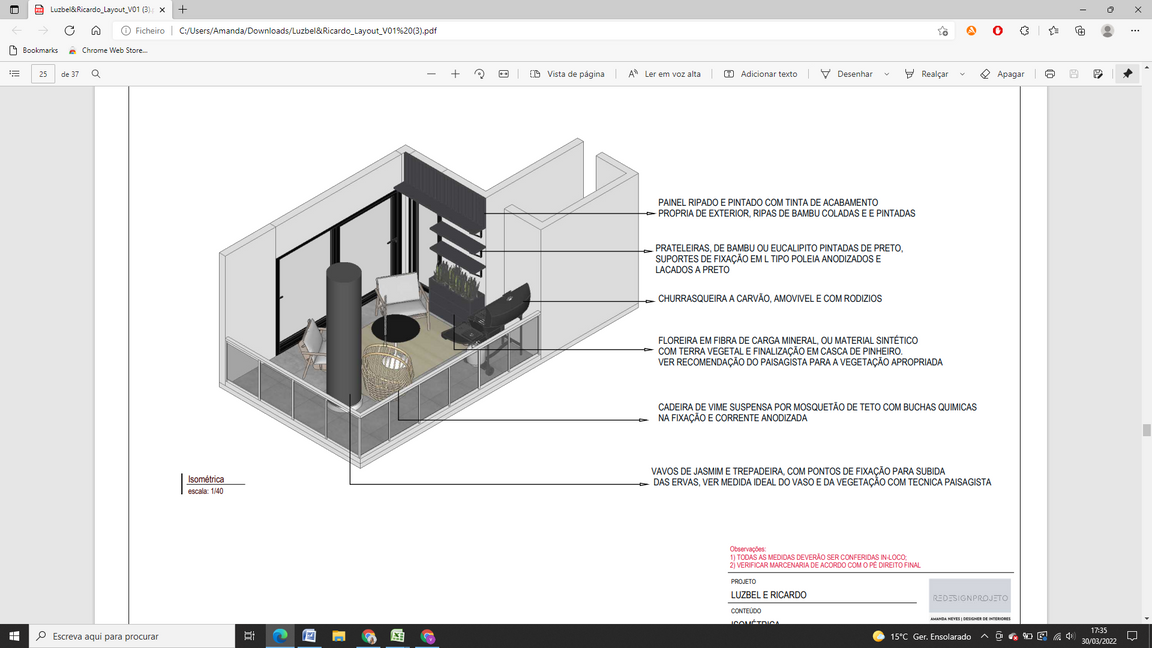Click the fit to page width icon
Screen dimensions: 1152x648
tap(503, 73)
